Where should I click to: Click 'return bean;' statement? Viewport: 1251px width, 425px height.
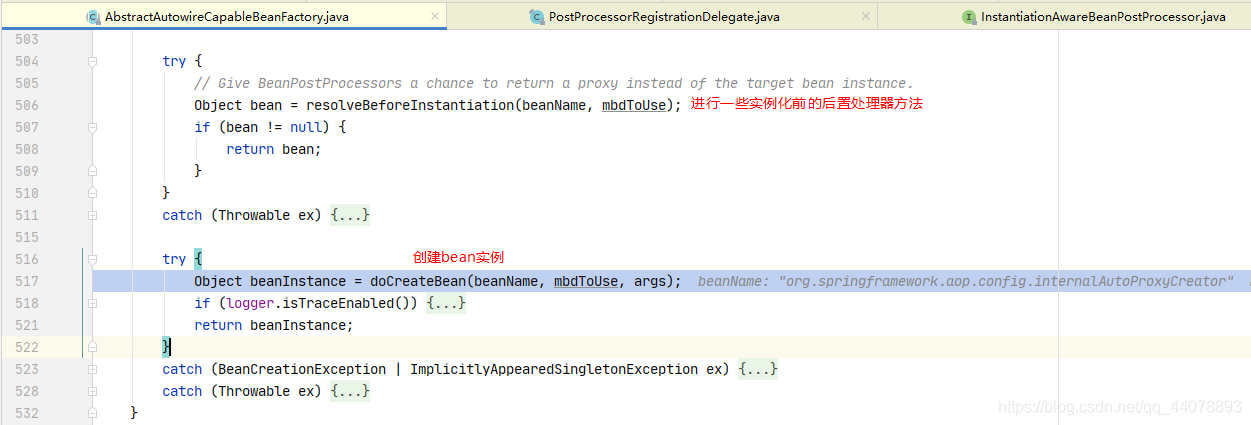click(x=274, y=149)
